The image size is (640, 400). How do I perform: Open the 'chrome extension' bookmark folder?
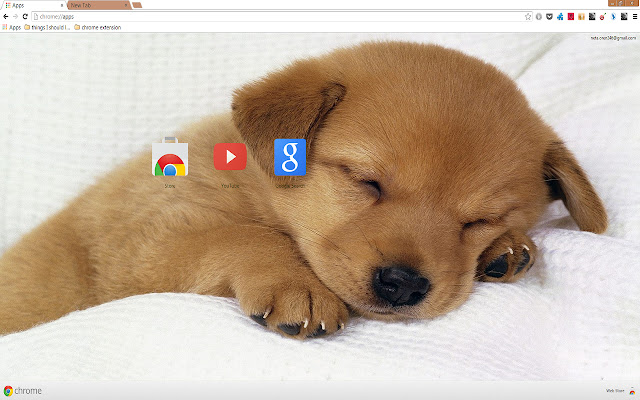pyautogui.click(x=98, y=27)
